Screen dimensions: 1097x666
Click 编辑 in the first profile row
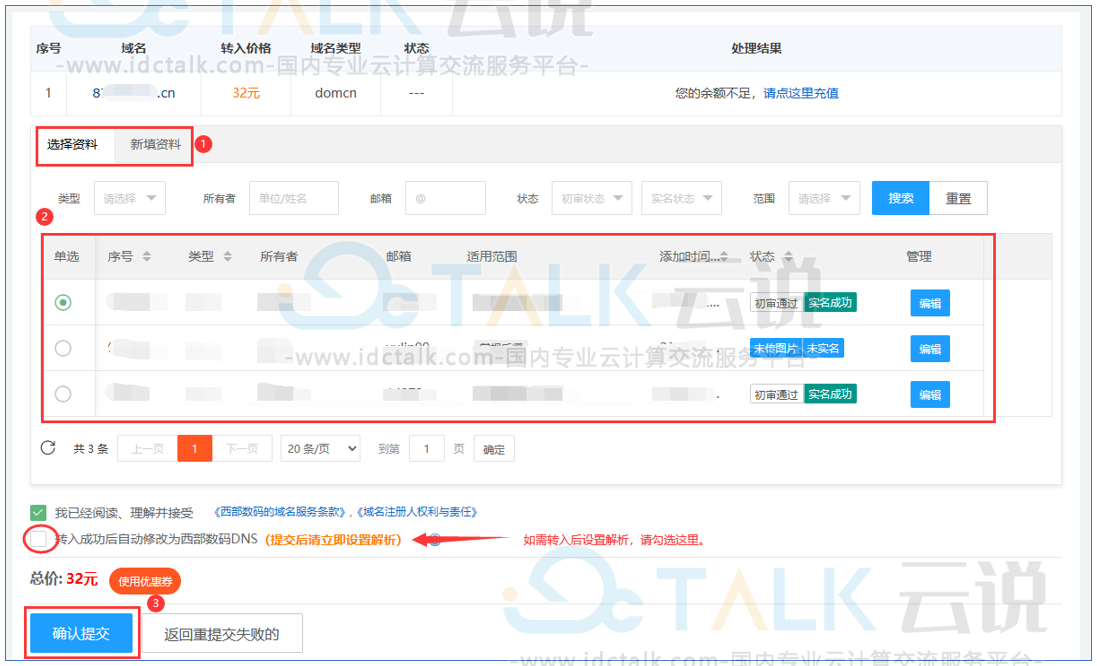coord(930,303)
